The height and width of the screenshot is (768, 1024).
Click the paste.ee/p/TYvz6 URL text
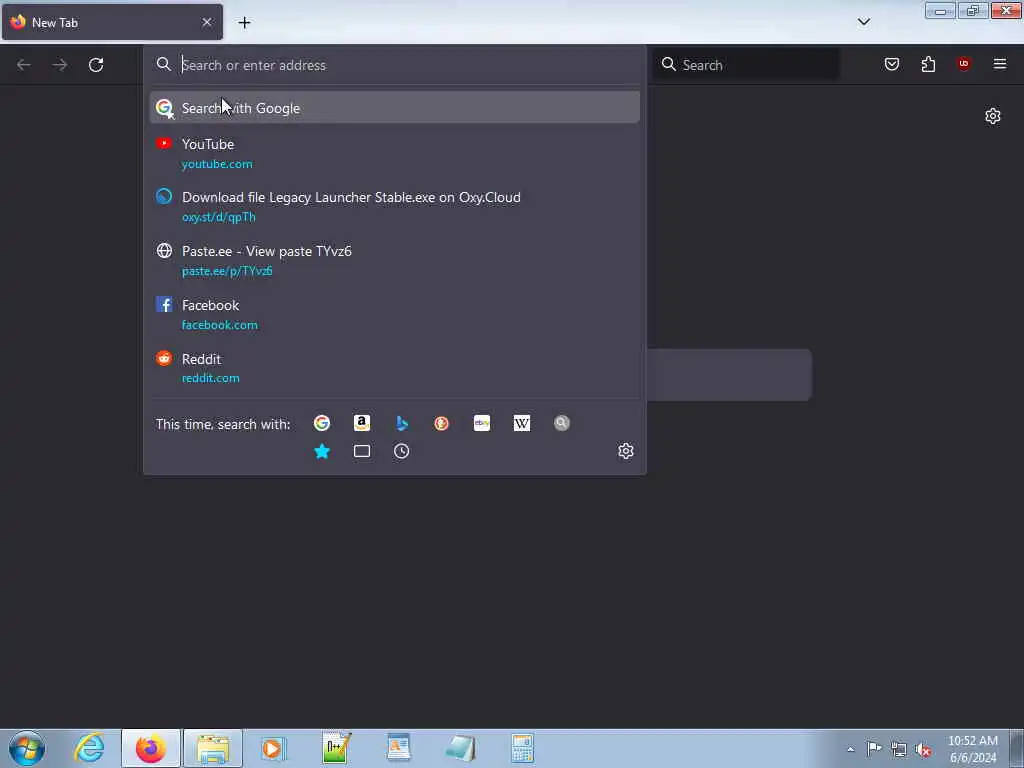point(227,271)
